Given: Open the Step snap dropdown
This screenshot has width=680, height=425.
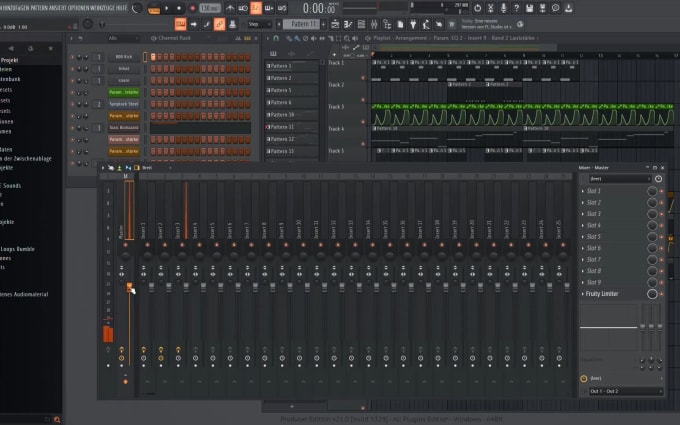Looking at the screenshot, I should [259, 24].
